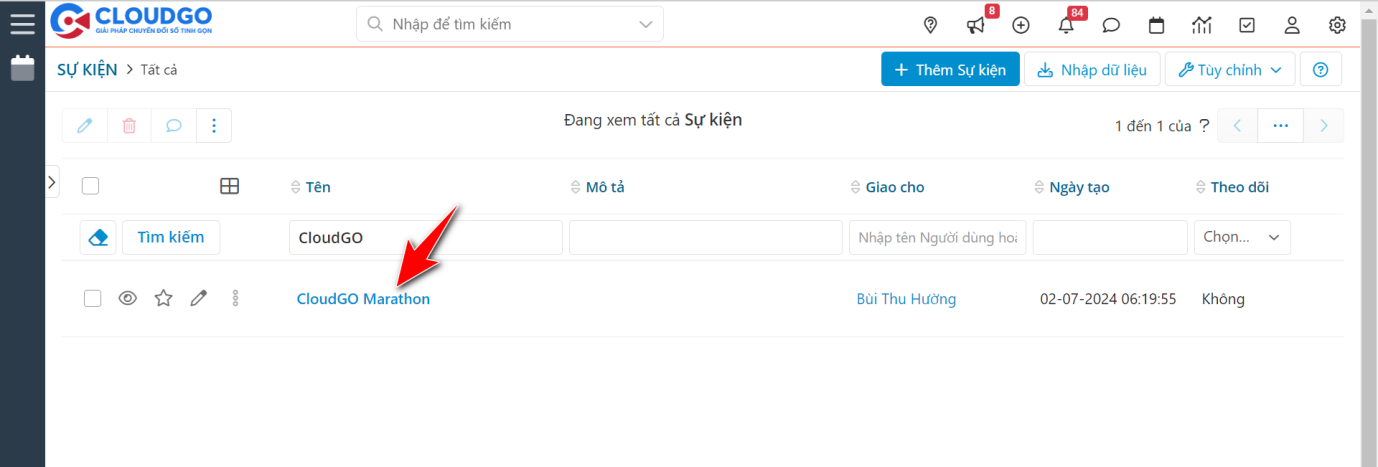
Task: Preview CloudGO Marathon with eye icon
Action: [x=127, y=298]
